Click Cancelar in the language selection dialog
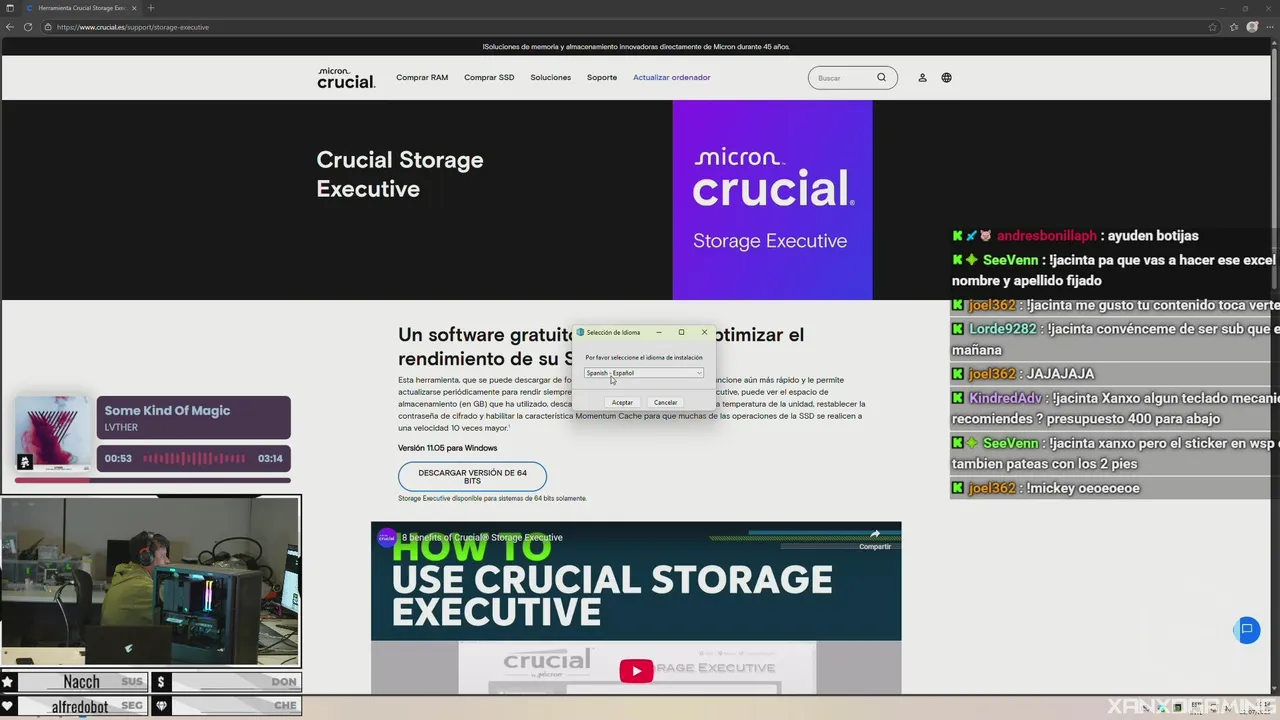Screen dimensions: 1280x720 tap(666, 402)
